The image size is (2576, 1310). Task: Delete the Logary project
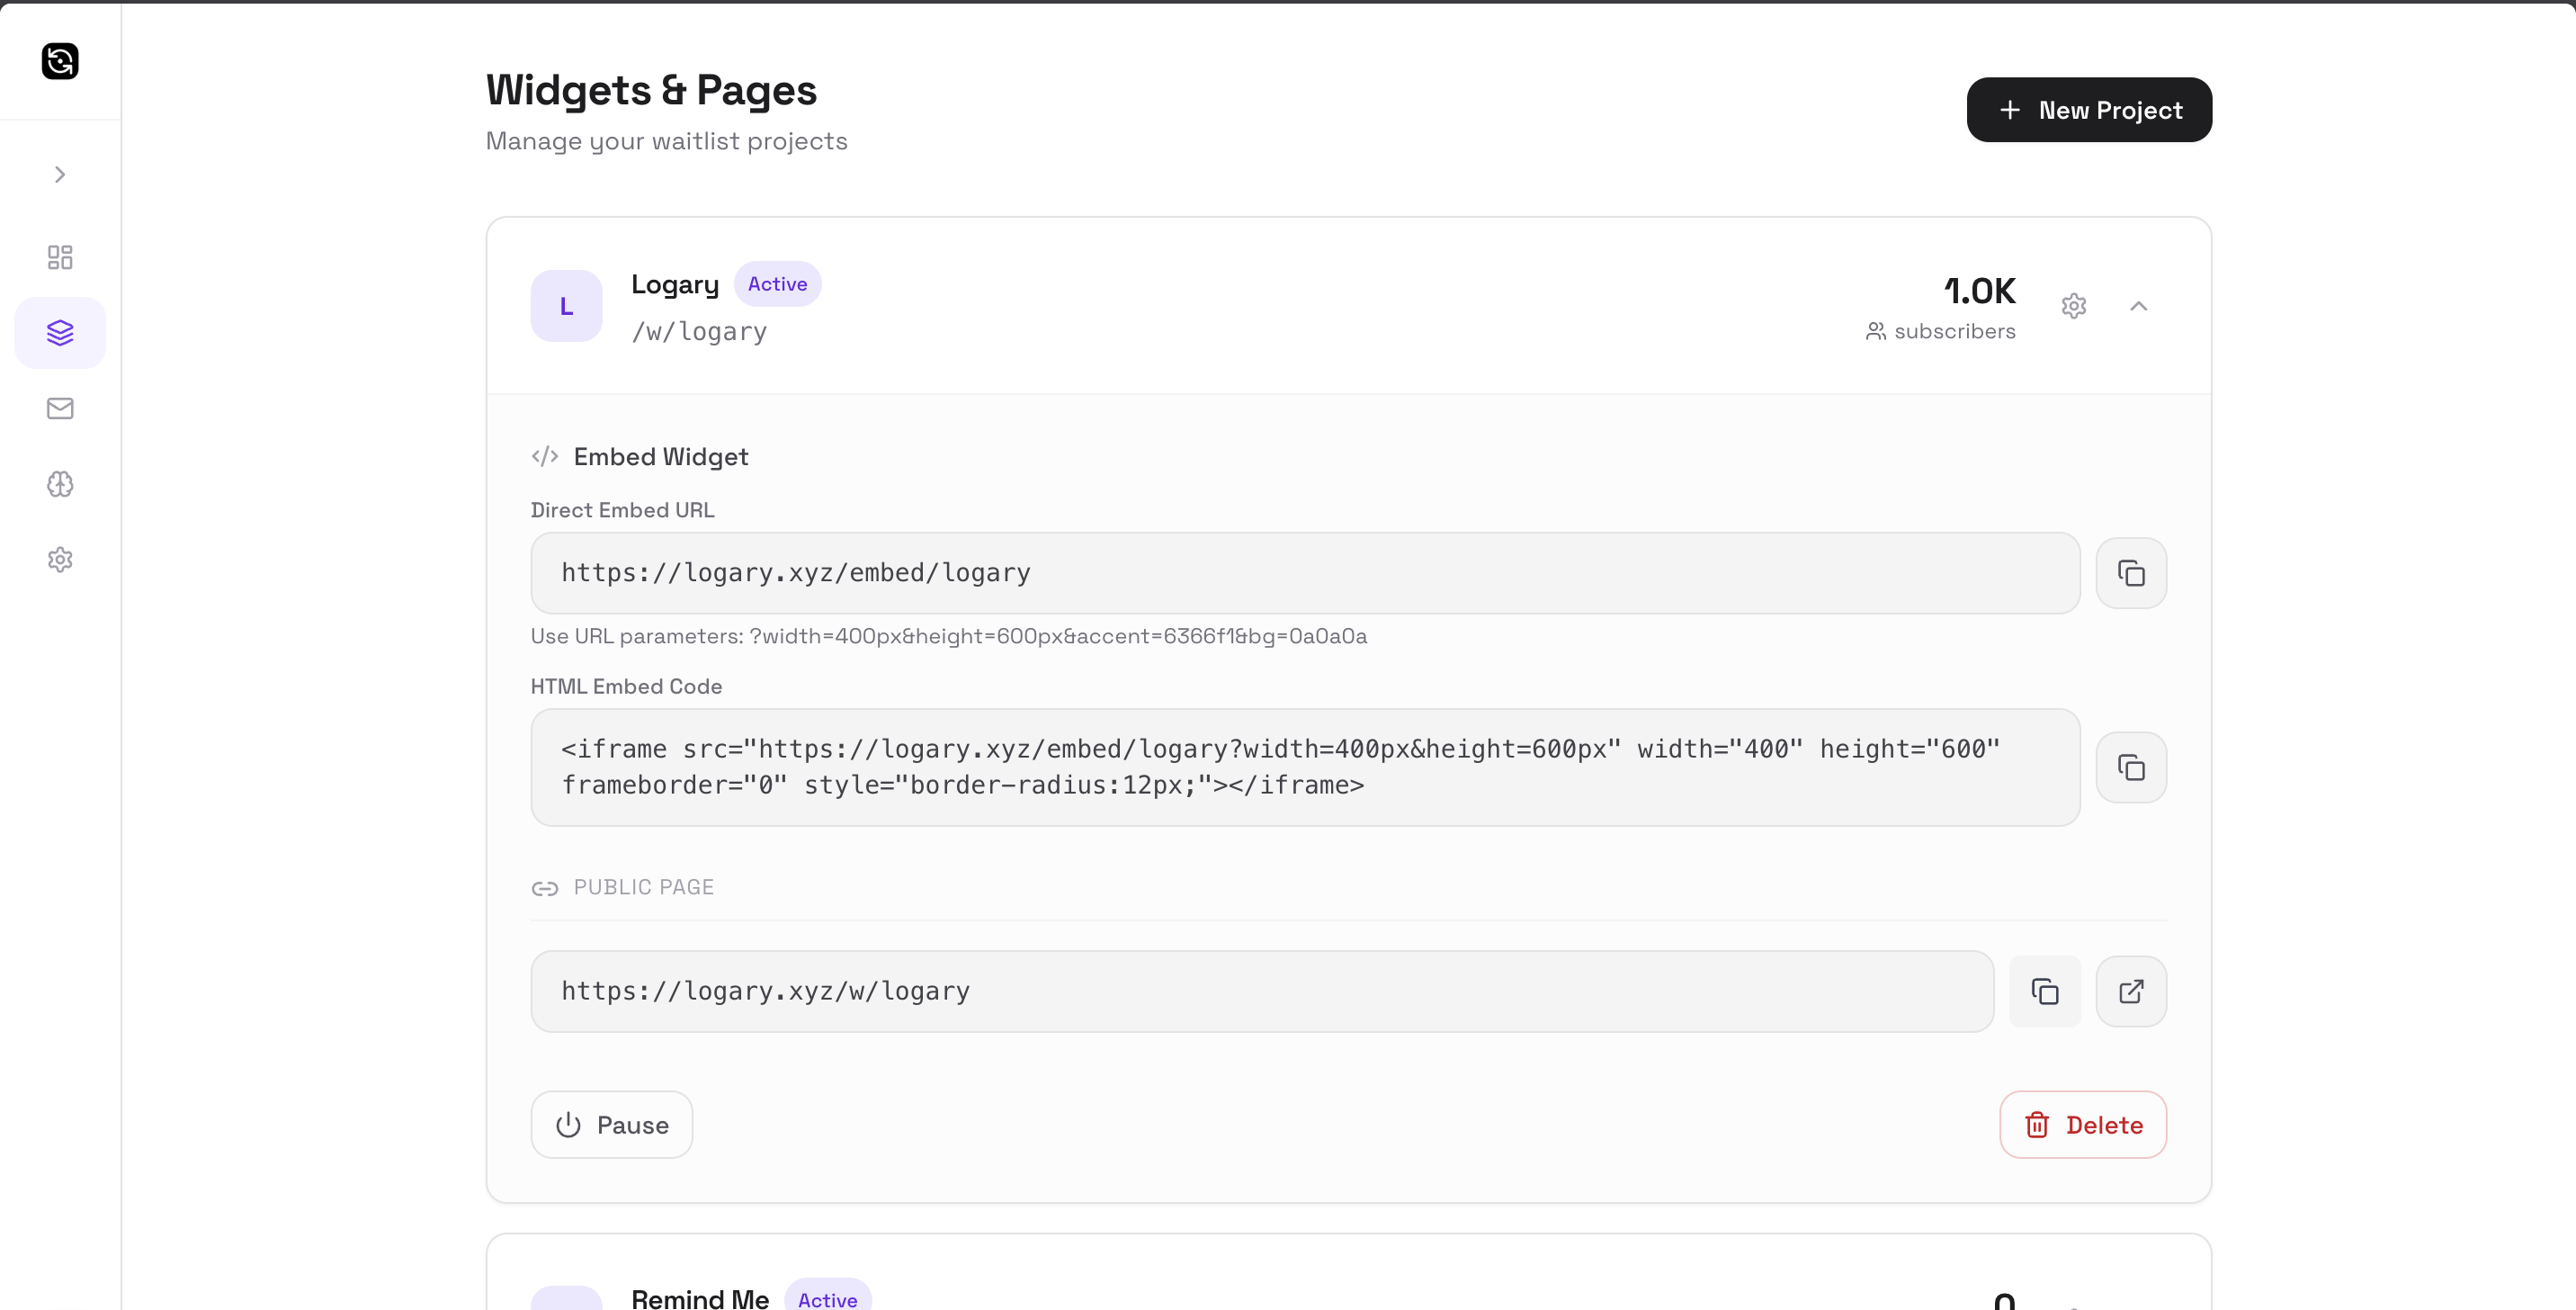point(2082,1125)
